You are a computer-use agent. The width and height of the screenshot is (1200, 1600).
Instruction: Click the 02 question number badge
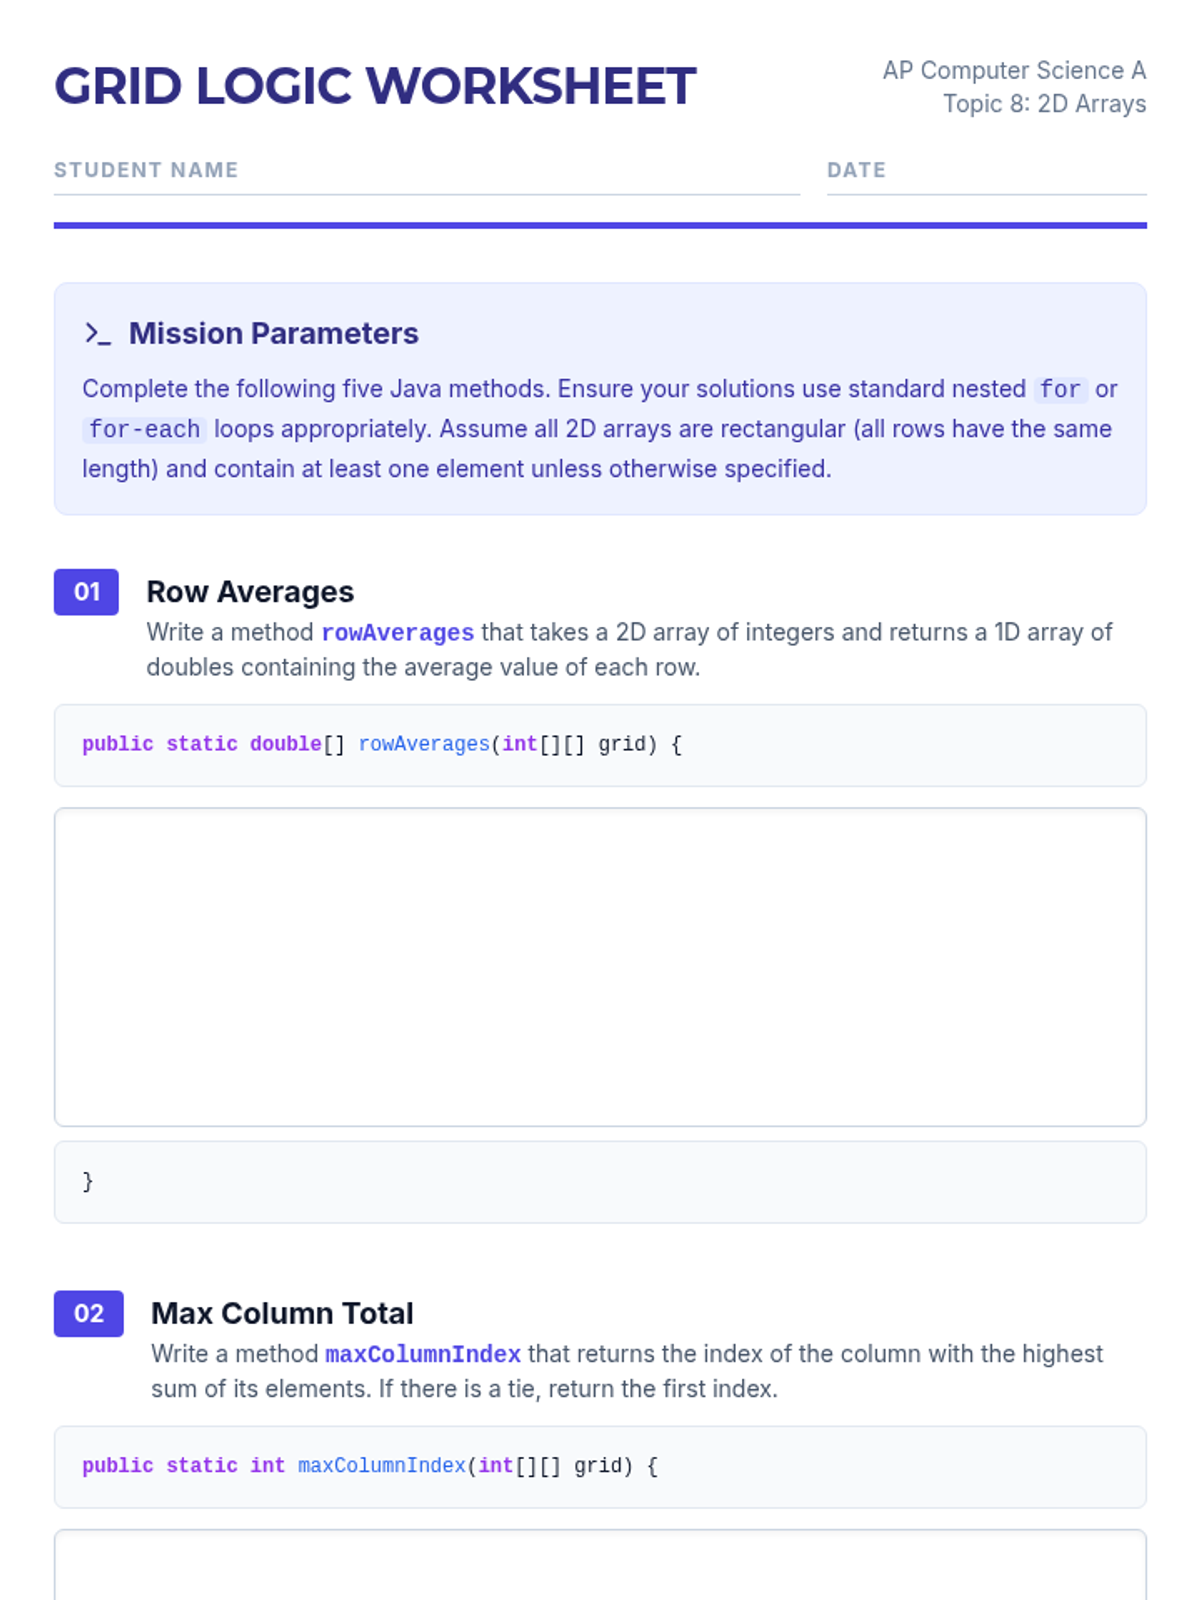[89, 1313]
